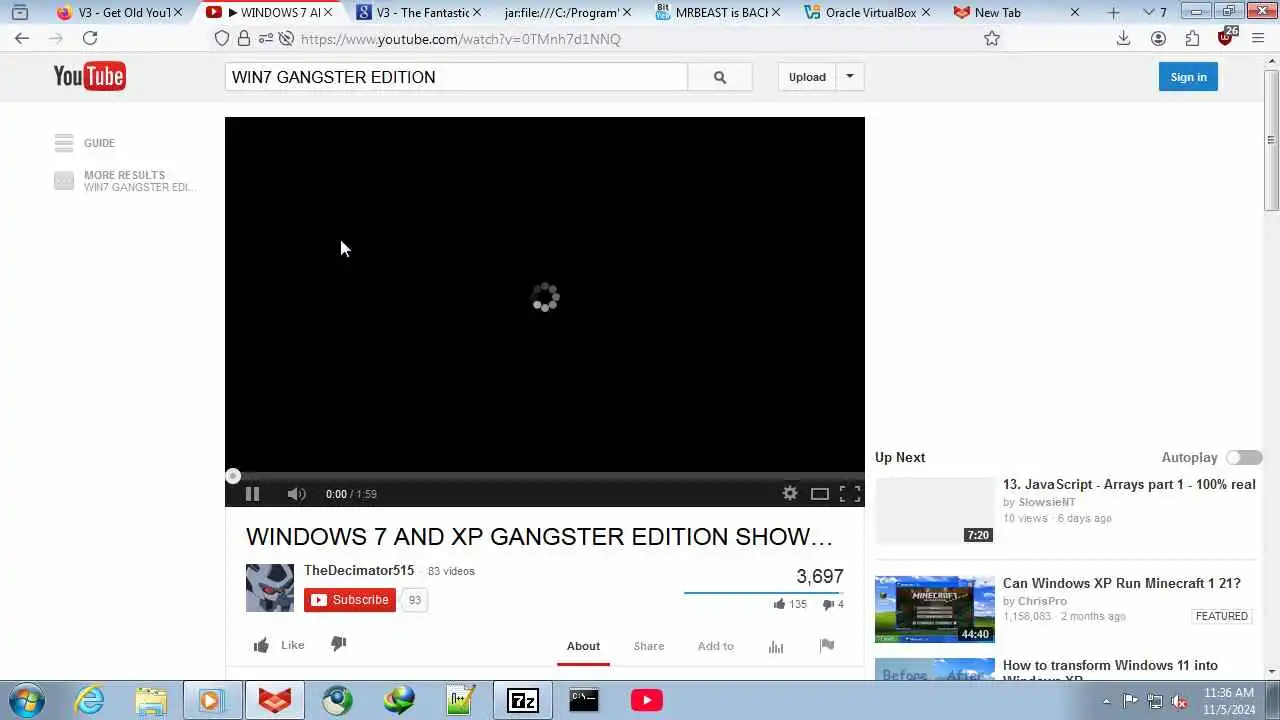
Task: Click the uBlock Origin extension icon
Action: [x=1226, y=38]
